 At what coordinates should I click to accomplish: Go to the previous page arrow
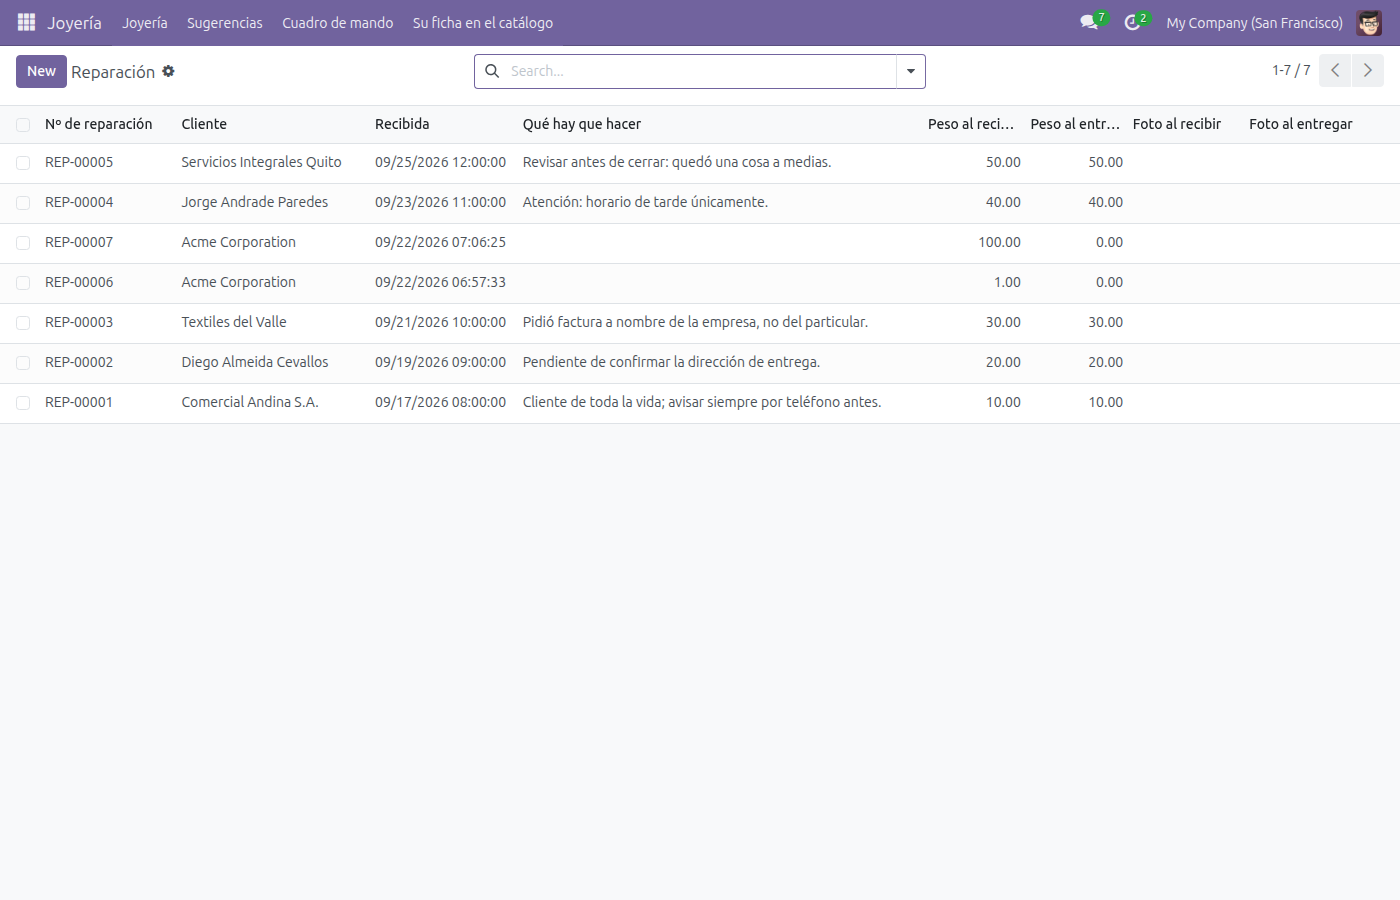(x=1335, y=71)
